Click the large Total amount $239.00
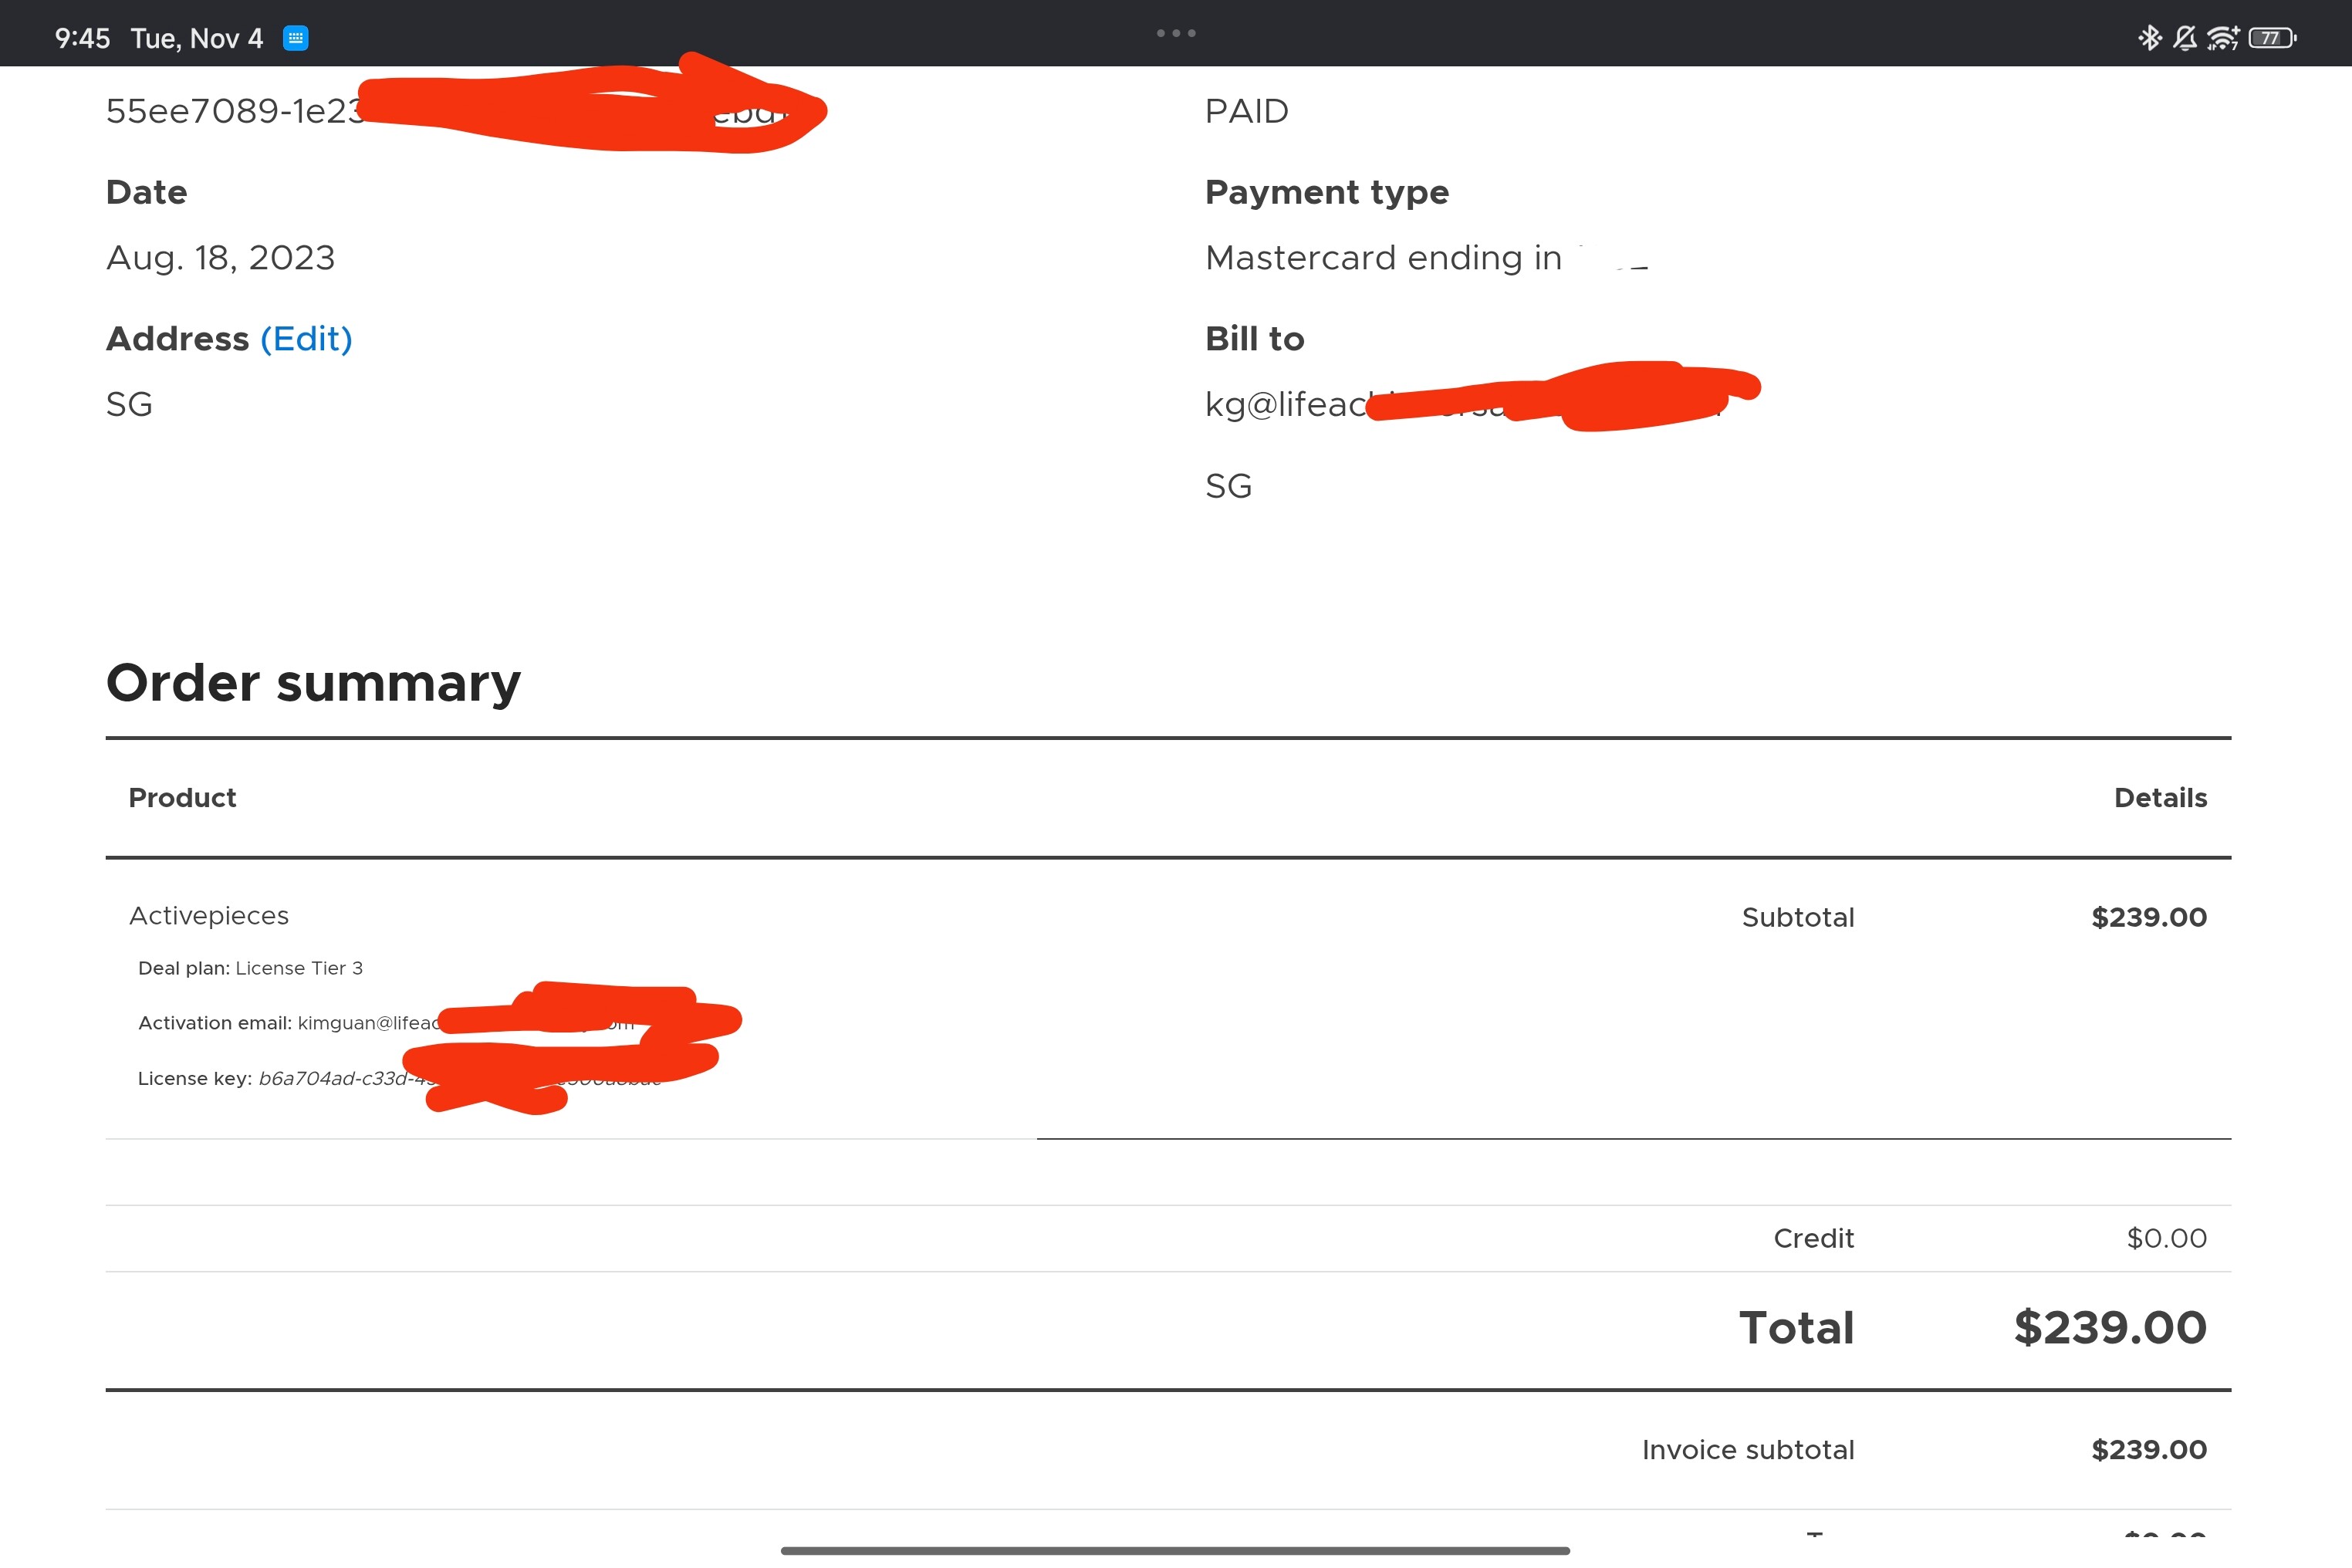This screenshot has width=2352, height=1568. [x=2110, y=1328]
